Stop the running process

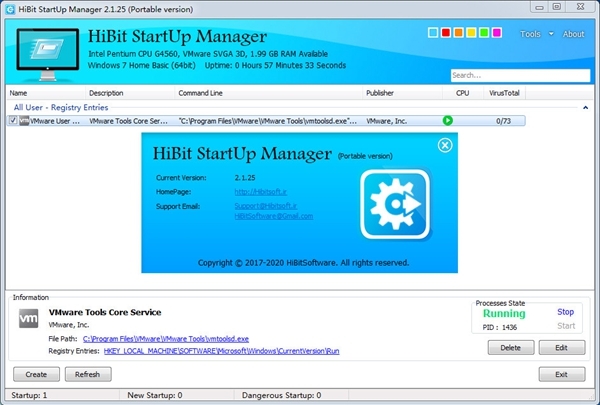tap(565, 312)
